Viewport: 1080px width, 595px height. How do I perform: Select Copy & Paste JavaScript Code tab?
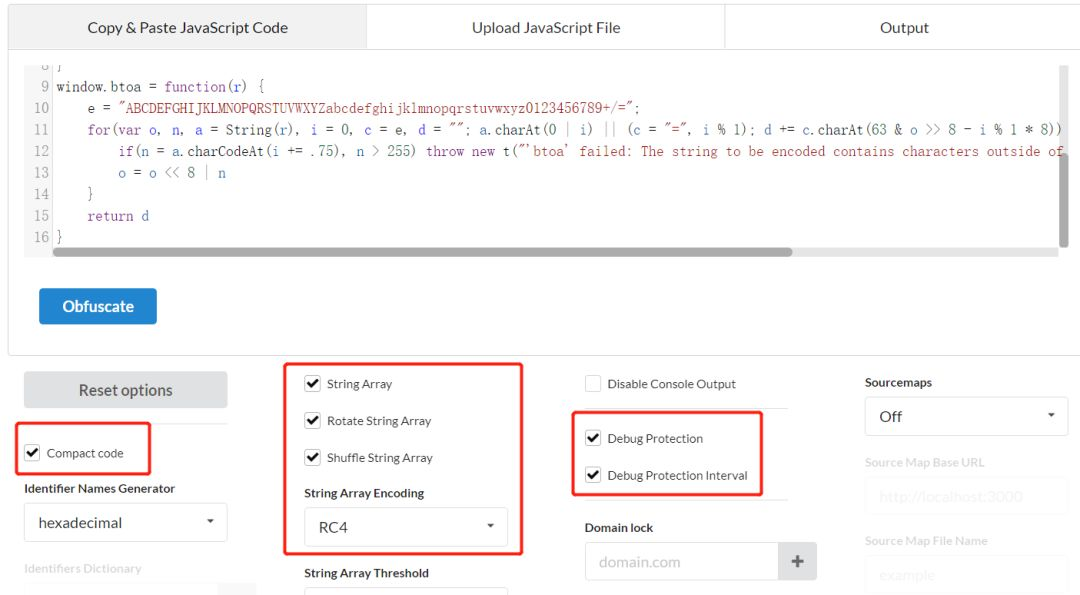pyautogui.click(x=187, y=28)
